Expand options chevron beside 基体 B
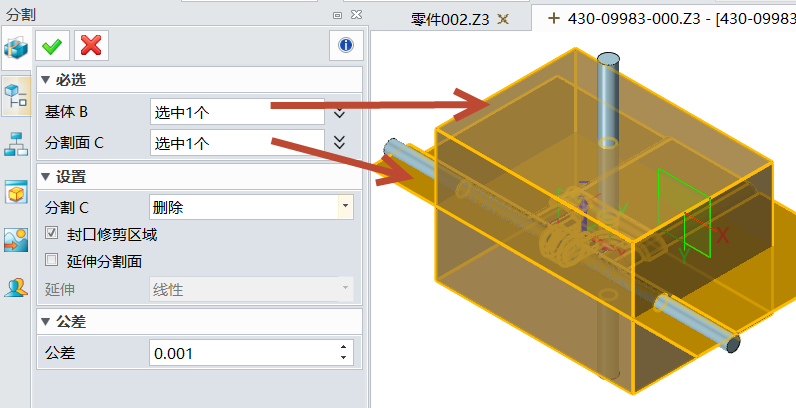The height and width of the screenshot is (408, 796). (340, 112)
